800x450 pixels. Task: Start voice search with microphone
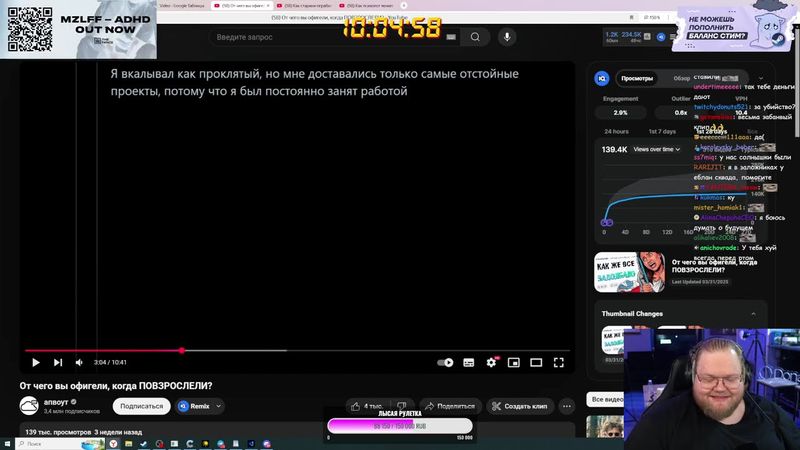tap(507, 37)
